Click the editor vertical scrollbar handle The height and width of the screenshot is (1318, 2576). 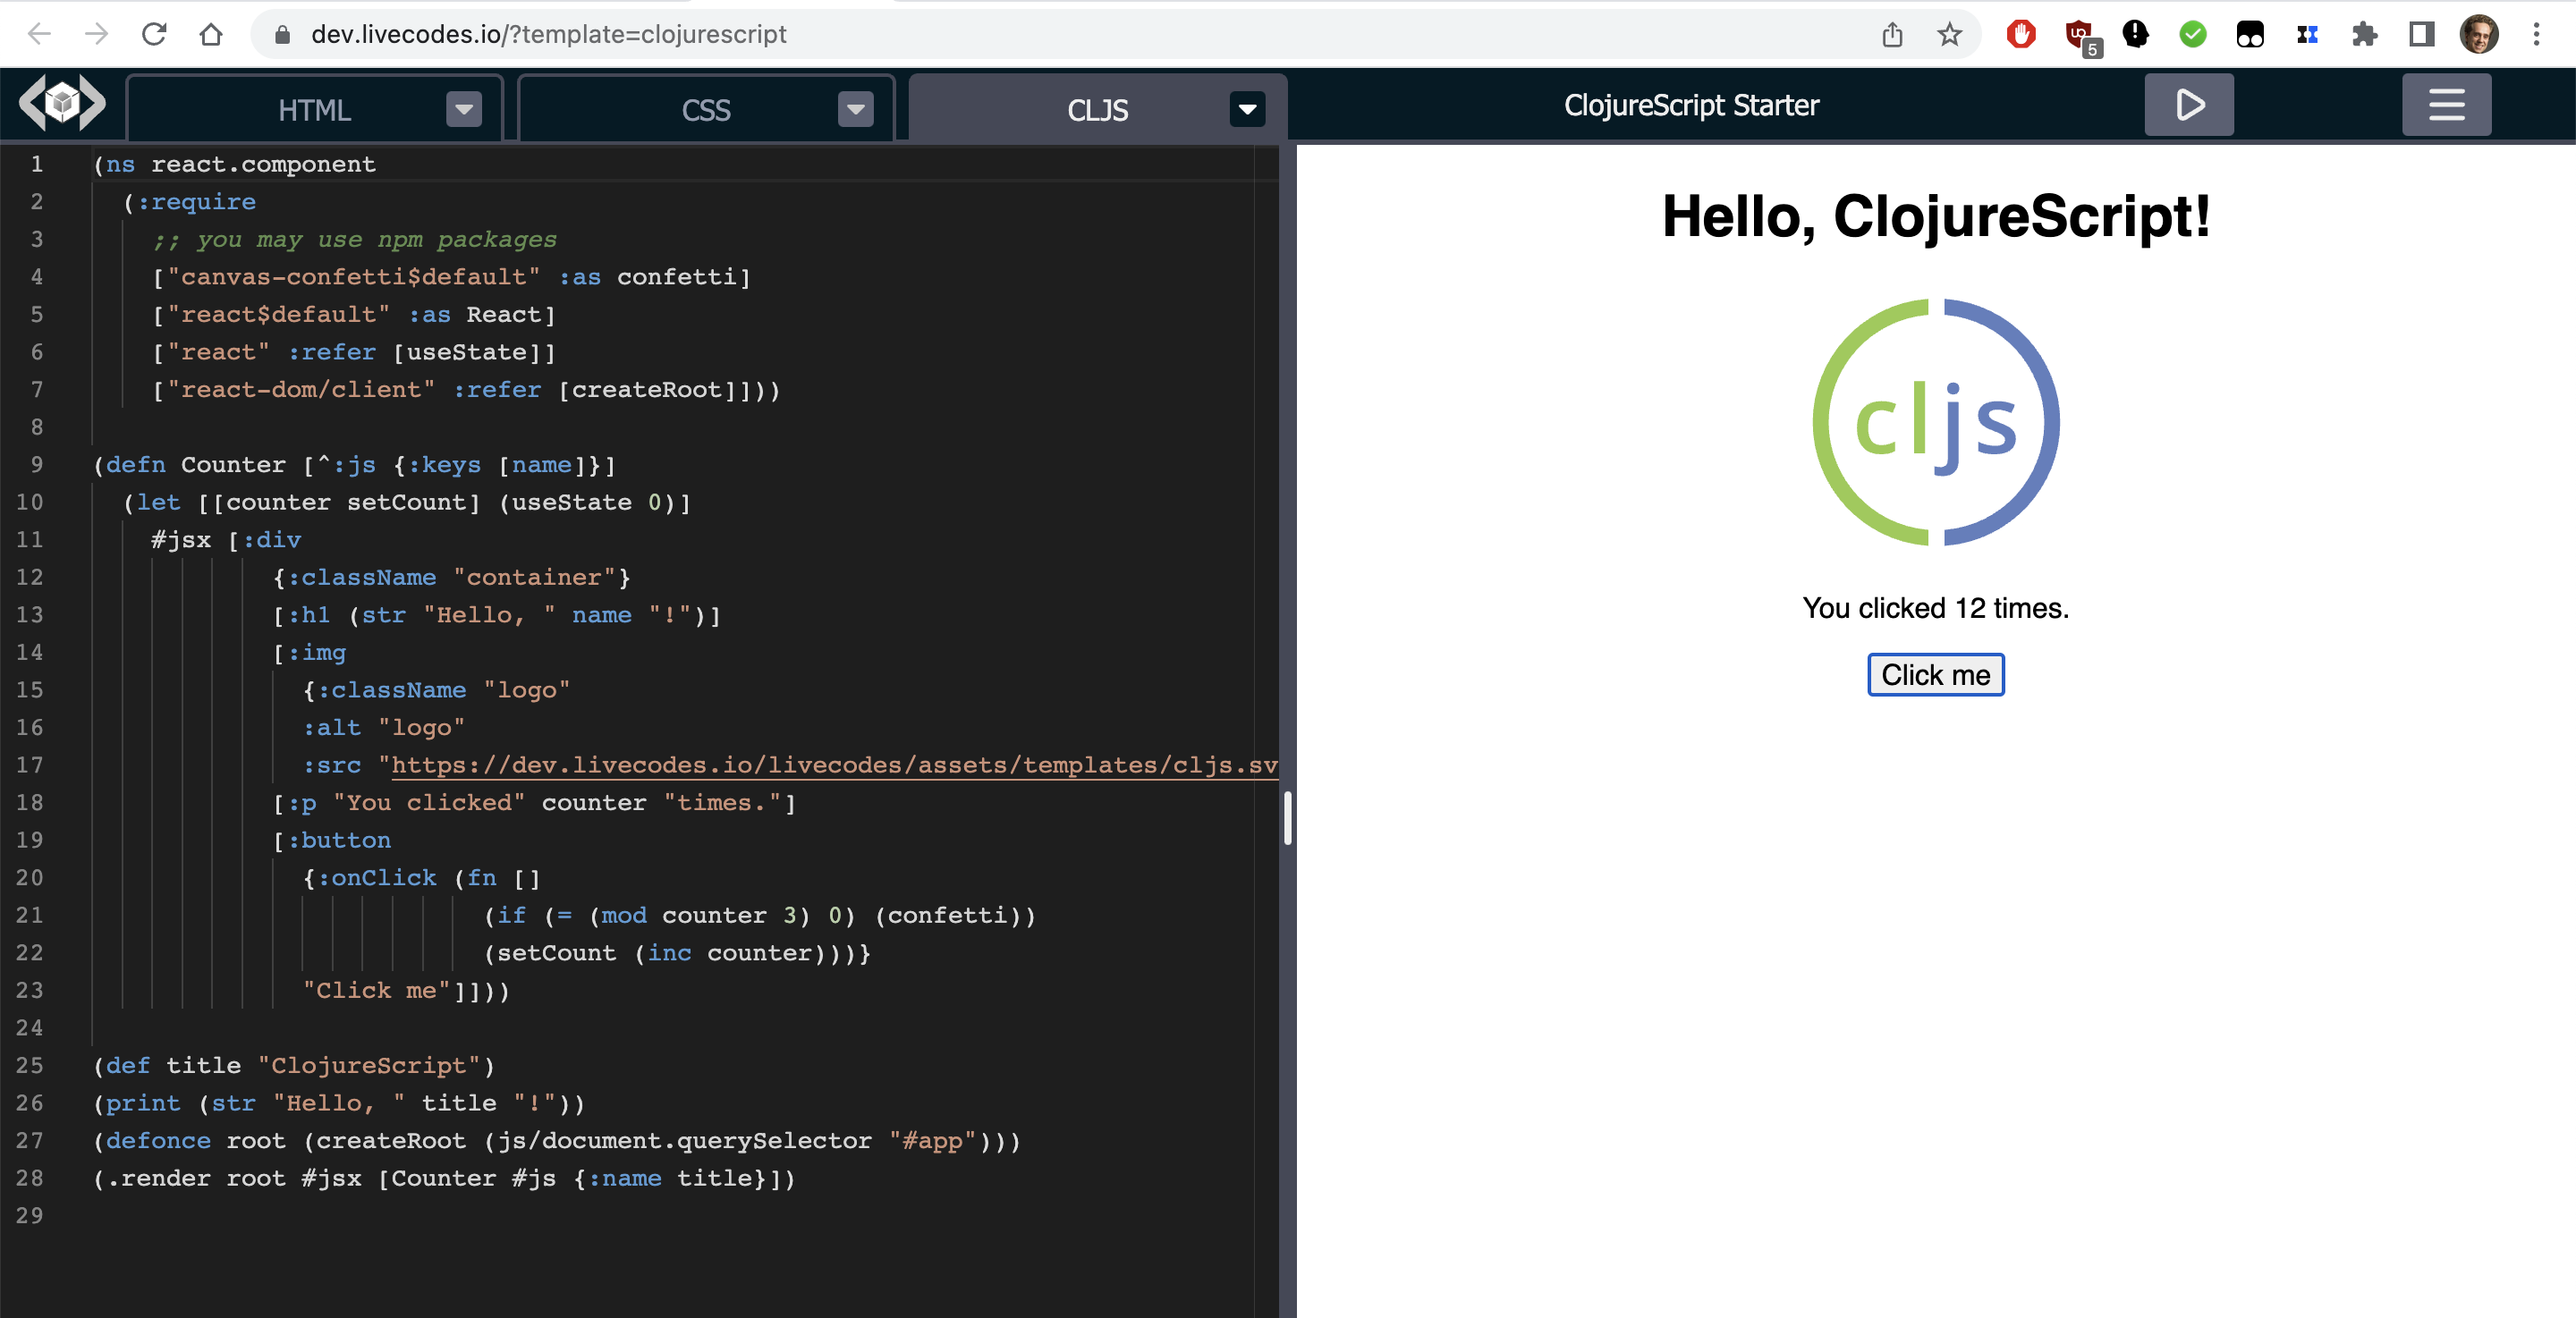coord(1288,818)
